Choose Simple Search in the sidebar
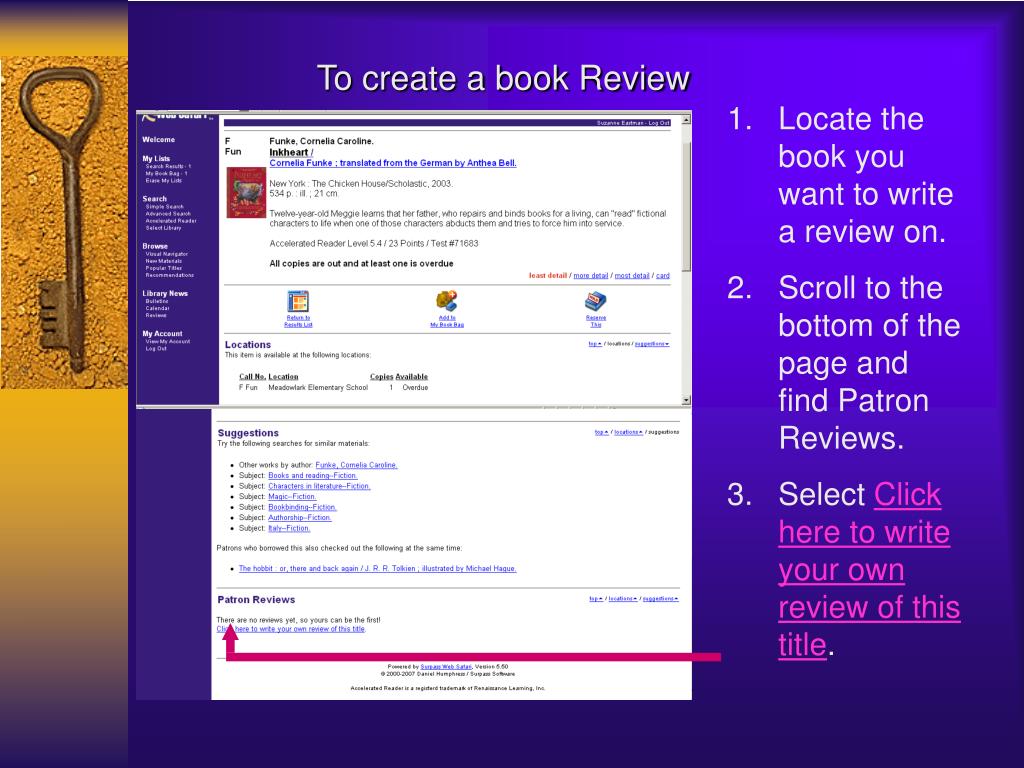This screenshot has width=1024, height=768. 165,206
